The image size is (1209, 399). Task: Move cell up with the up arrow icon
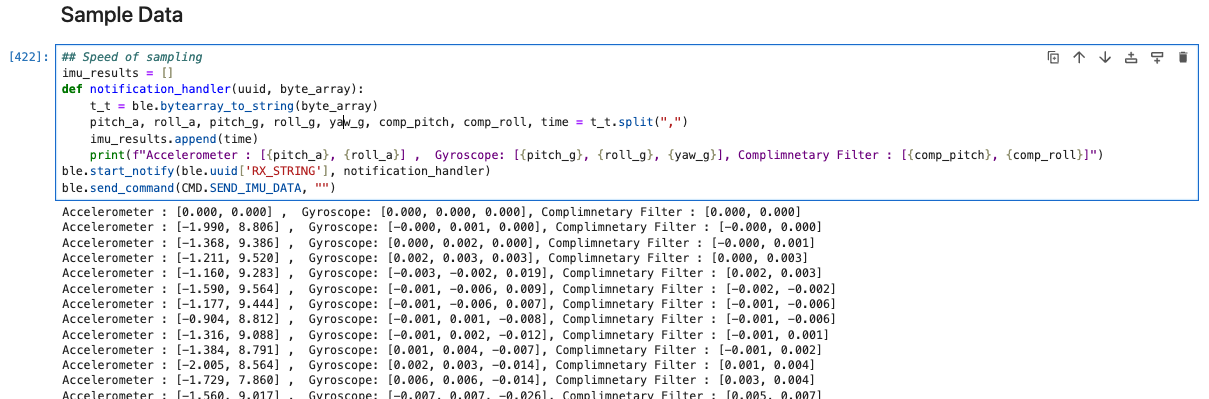(1079, 58)
